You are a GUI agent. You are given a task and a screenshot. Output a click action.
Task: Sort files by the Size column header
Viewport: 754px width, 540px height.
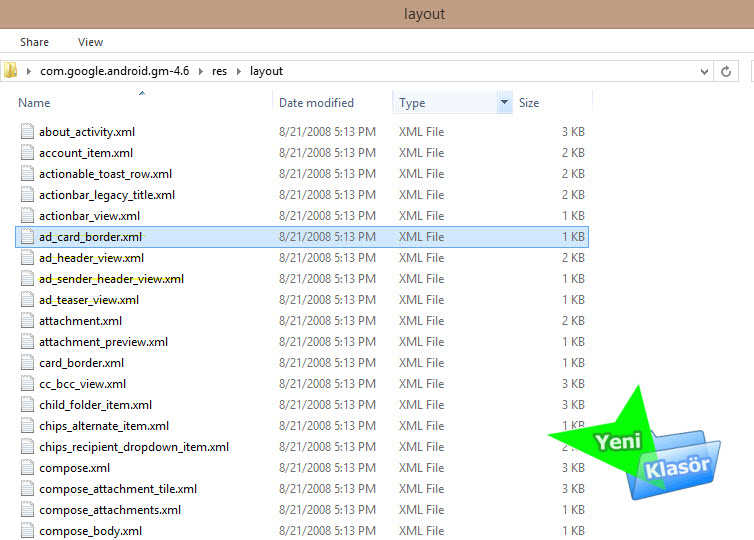point(529,103)
